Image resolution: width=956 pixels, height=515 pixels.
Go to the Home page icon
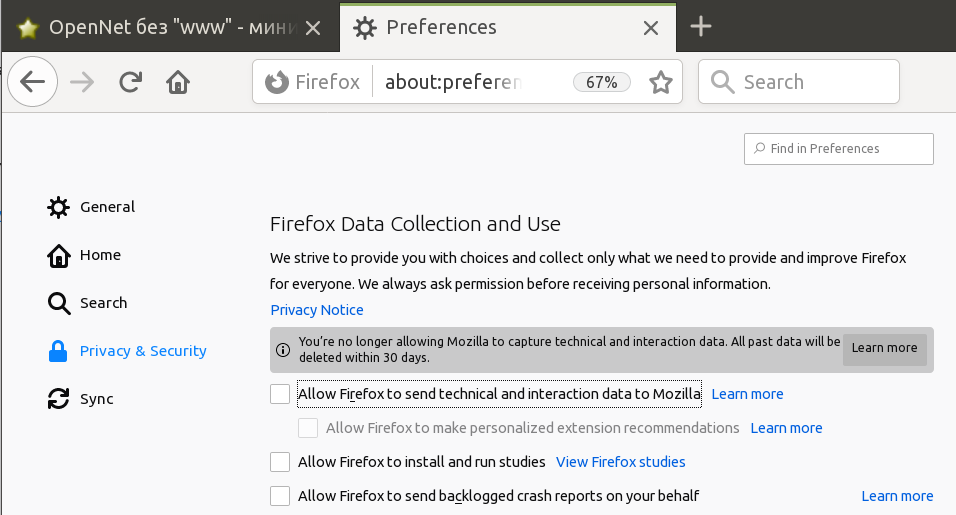point(178,82)
